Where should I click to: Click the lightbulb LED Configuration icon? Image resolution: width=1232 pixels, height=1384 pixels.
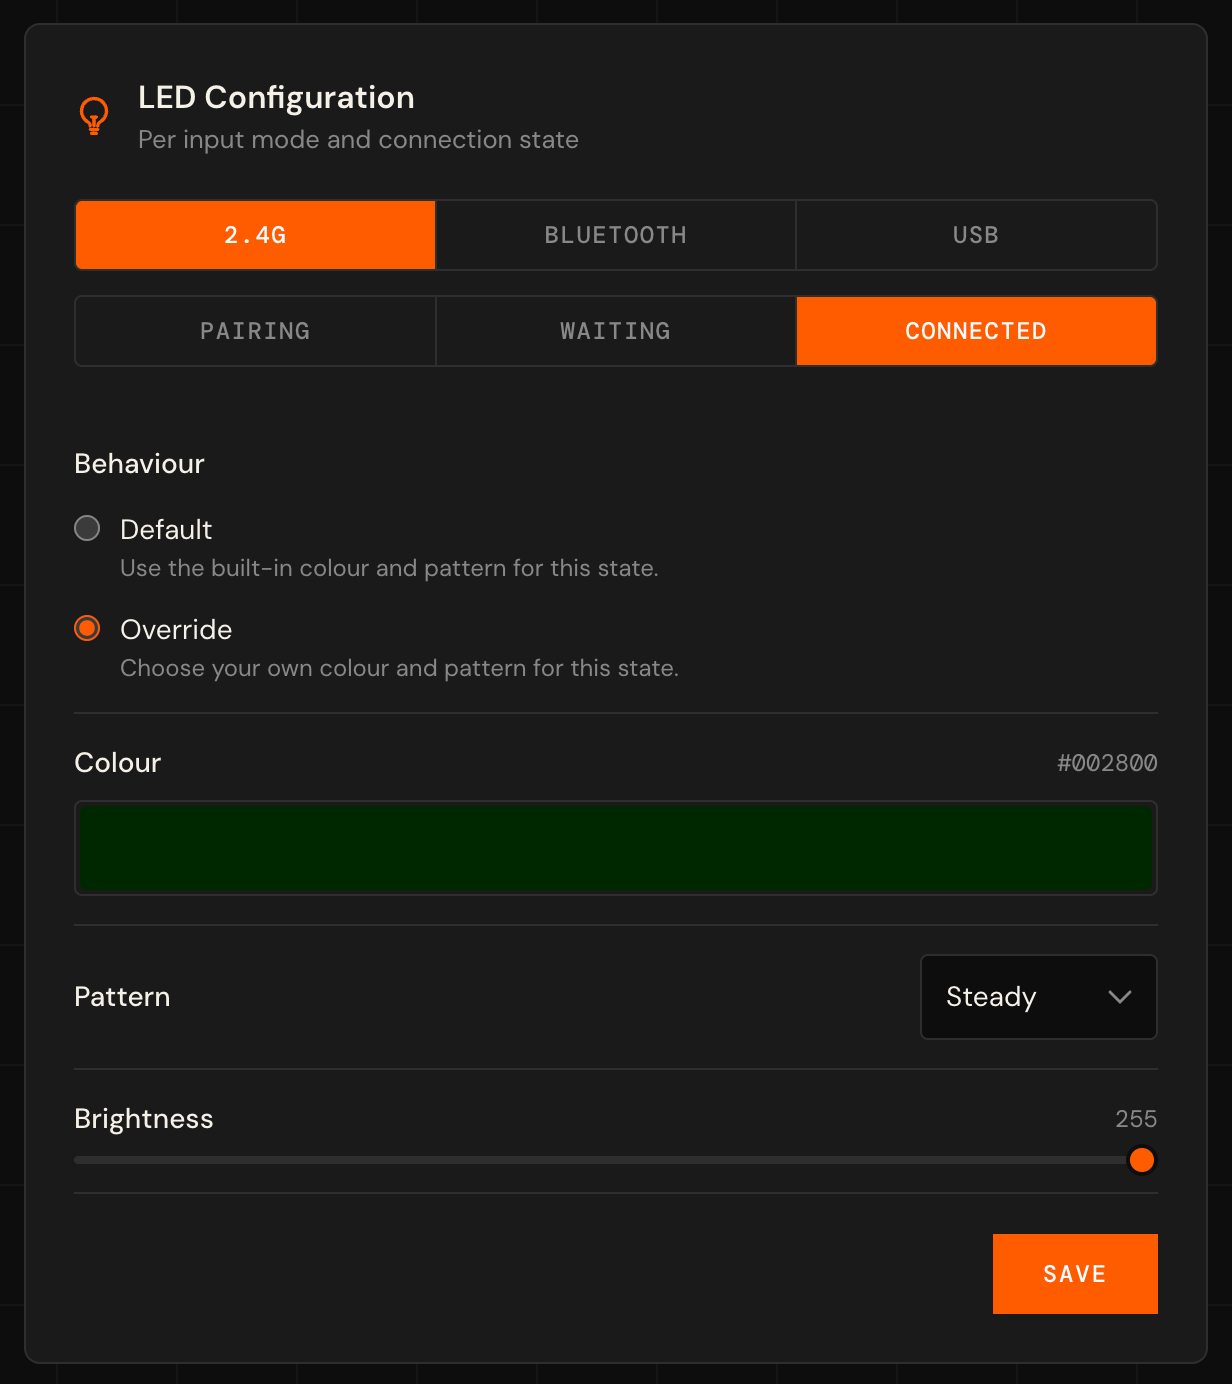click(94, 116)
